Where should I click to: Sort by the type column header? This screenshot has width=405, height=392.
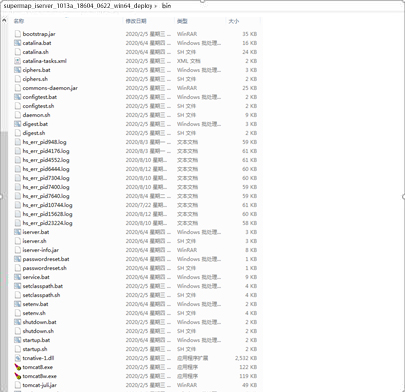(x=182, y=21)
